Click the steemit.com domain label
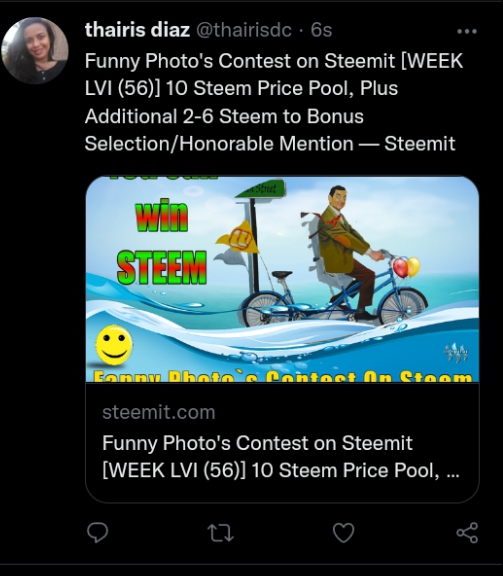 coord(159,413)
